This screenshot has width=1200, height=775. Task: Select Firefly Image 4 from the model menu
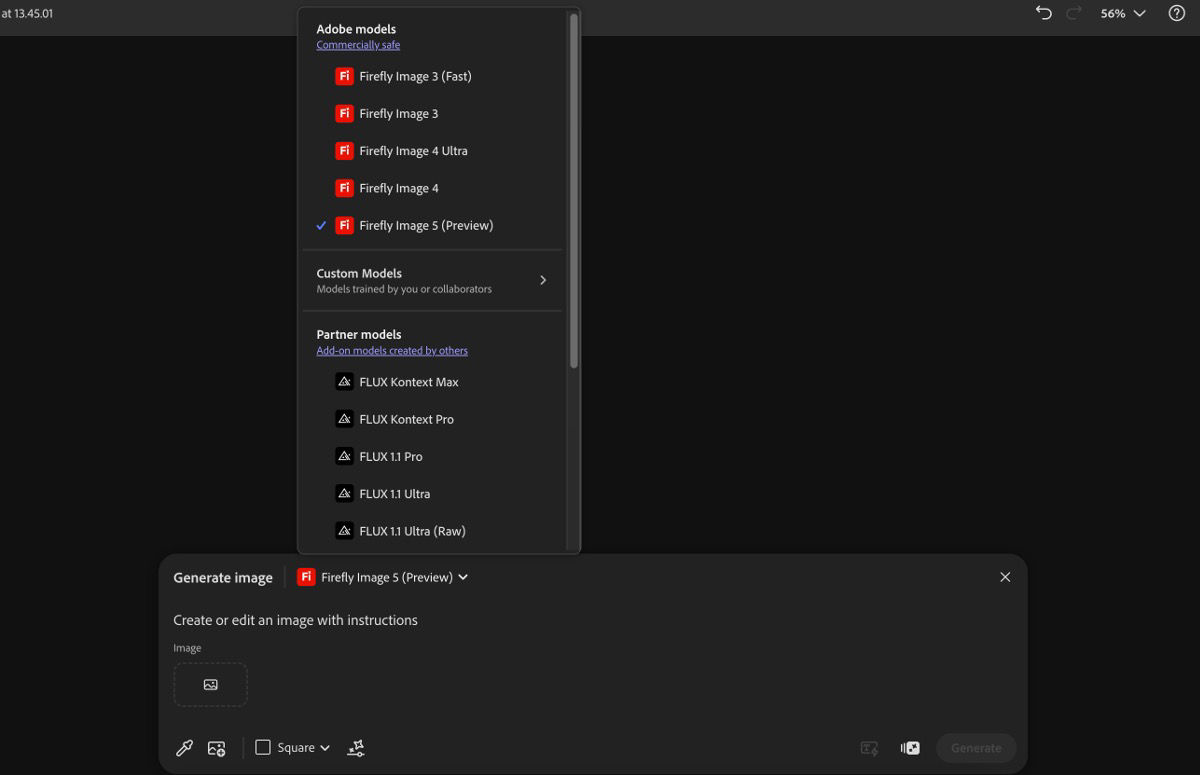tap(398, 187)
